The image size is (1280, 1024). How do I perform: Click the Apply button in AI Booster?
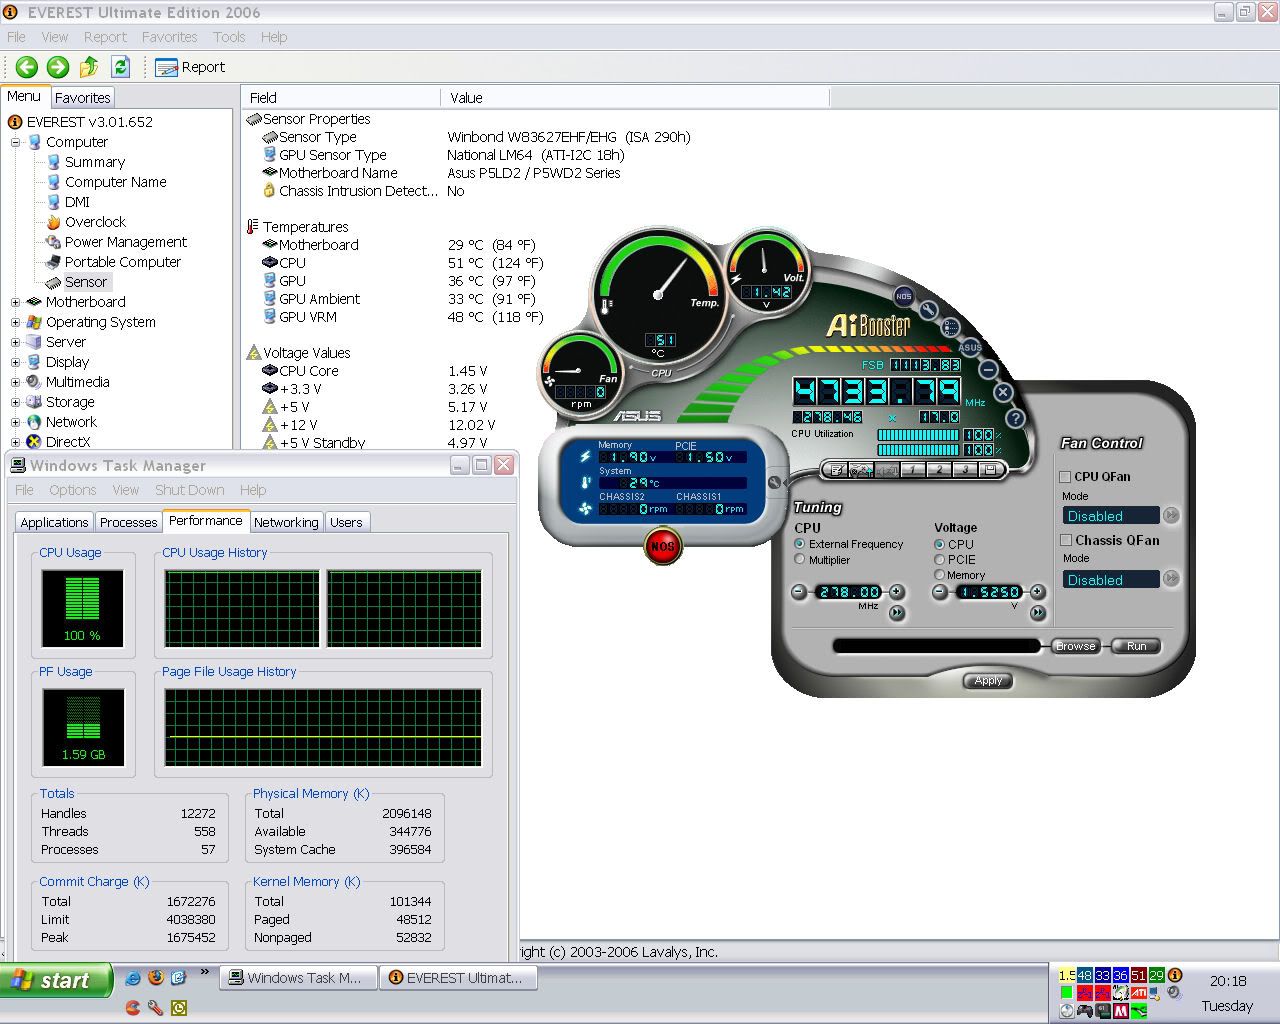tap(988, 681)
